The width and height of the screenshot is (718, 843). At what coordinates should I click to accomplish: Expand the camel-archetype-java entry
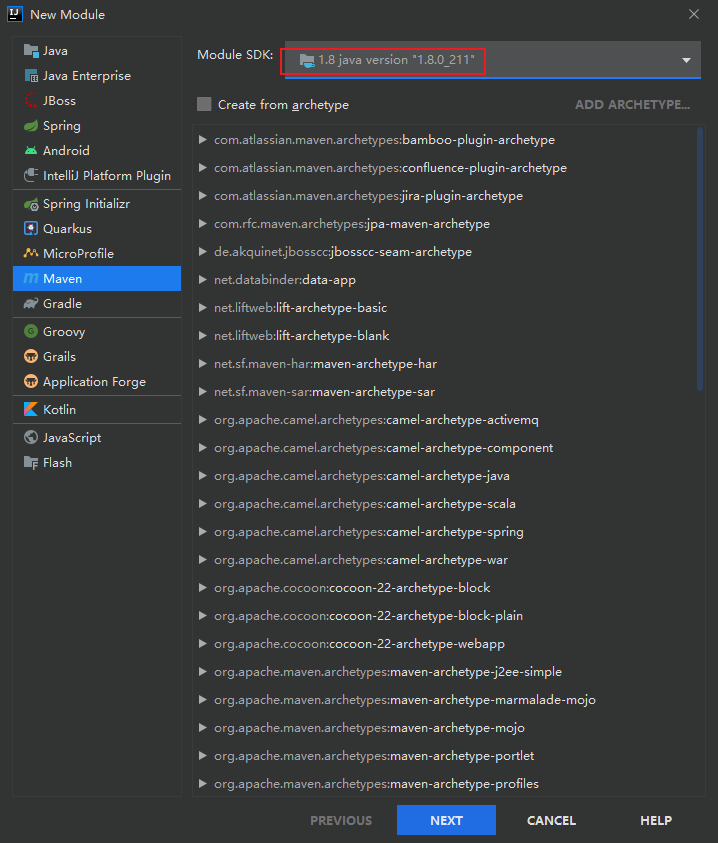(x=203, y=476)
